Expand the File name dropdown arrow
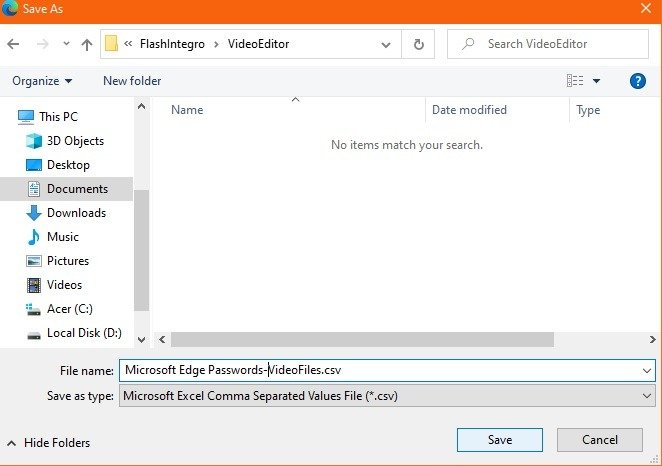This screenshot has height=466, width=662. pyautogui.click(x=646, y=371)
